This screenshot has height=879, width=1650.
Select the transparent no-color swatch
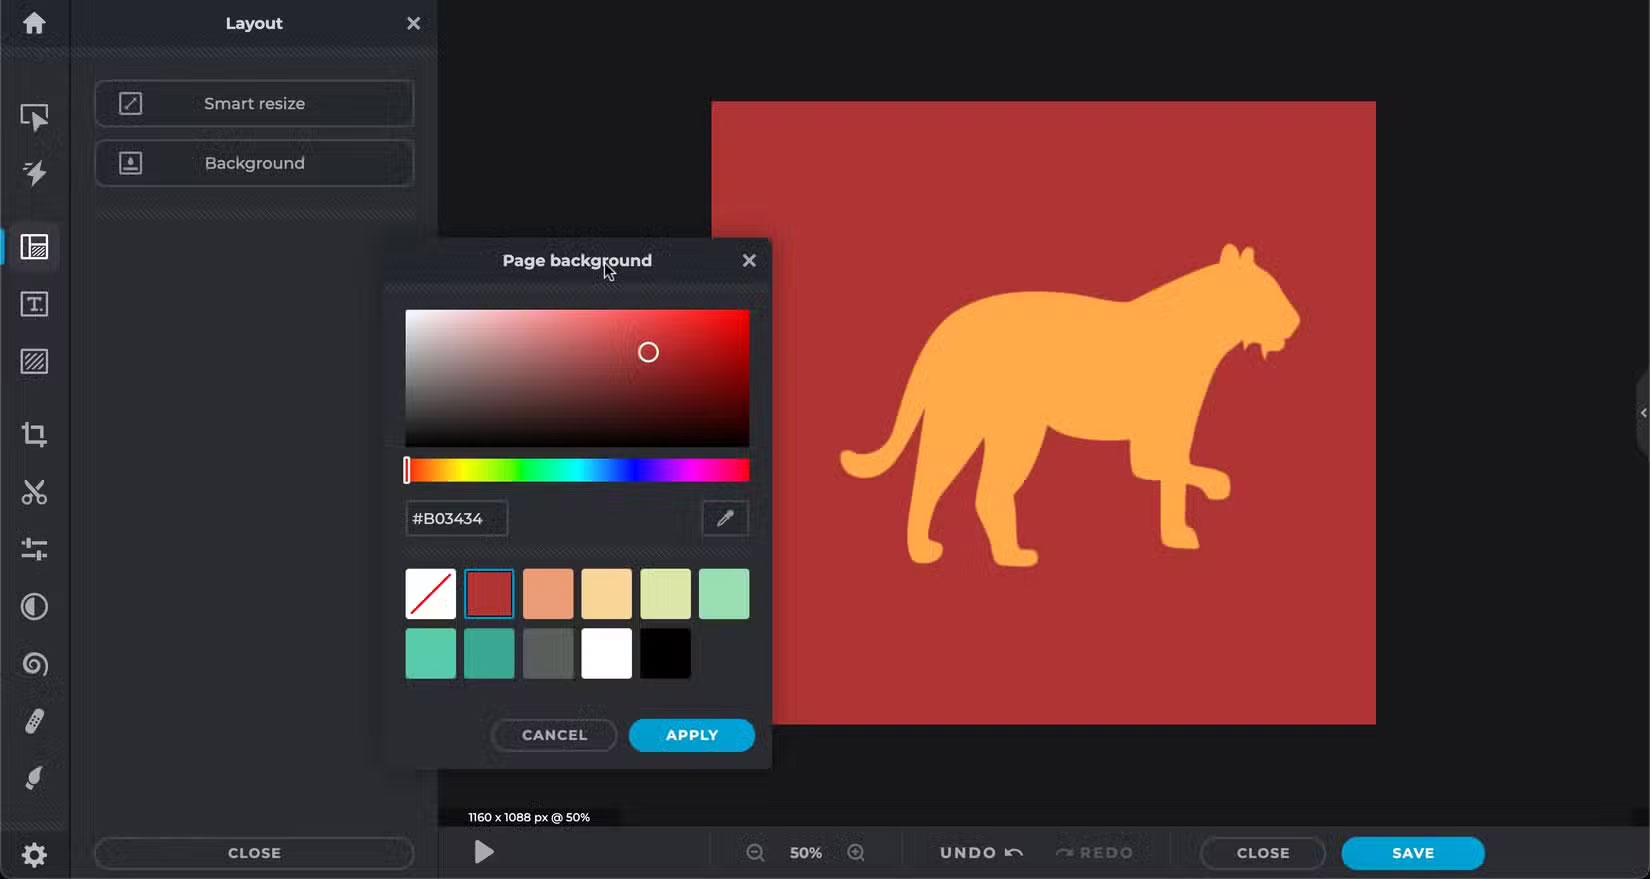pos(431,594)
